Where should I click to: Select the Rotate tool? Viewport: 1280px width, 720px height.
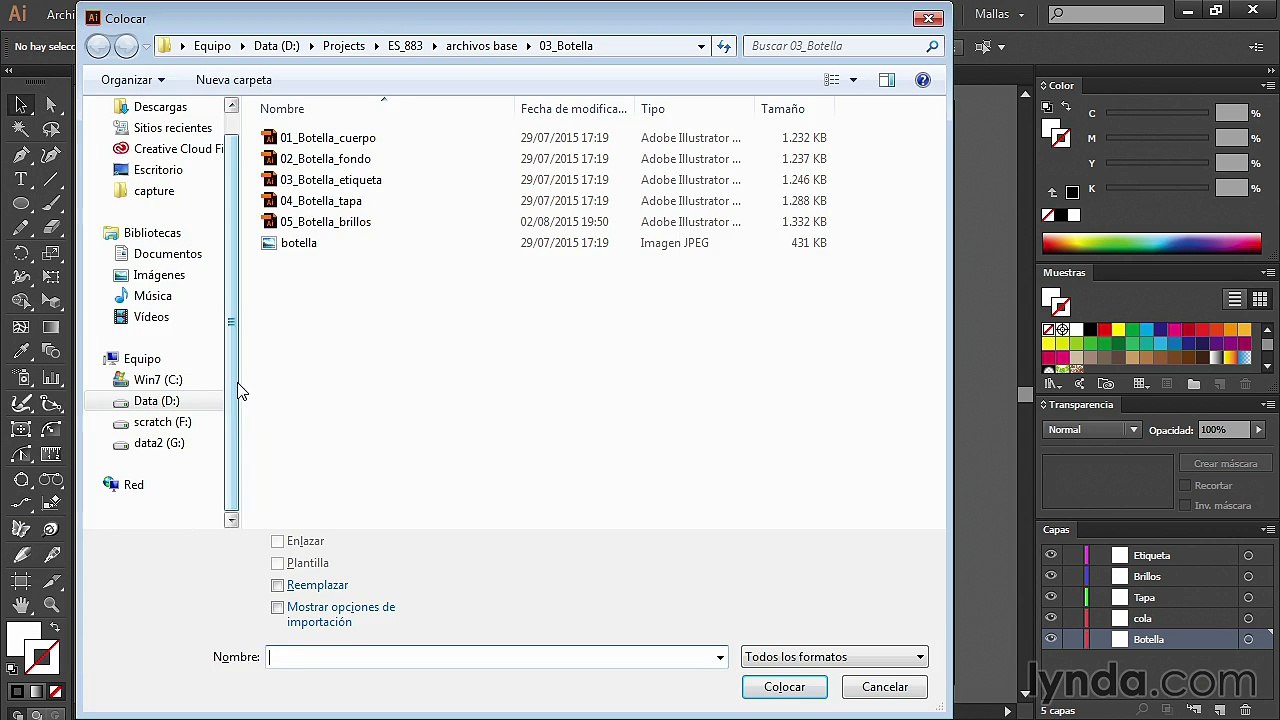(x=21, y=254)
